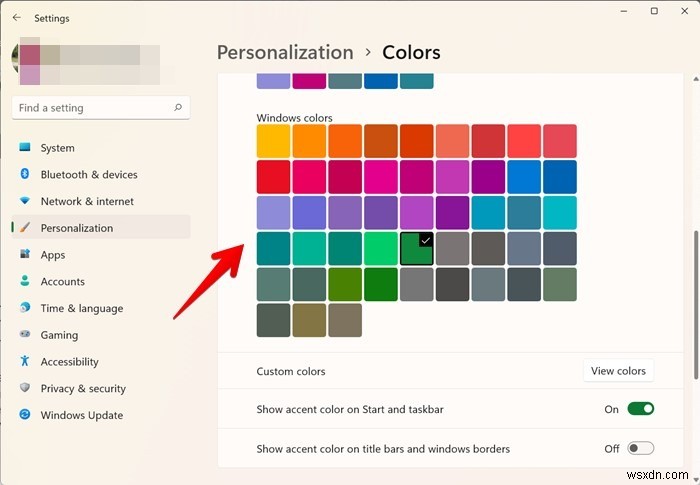Go to Privacy & security settings

pos(83,388)
